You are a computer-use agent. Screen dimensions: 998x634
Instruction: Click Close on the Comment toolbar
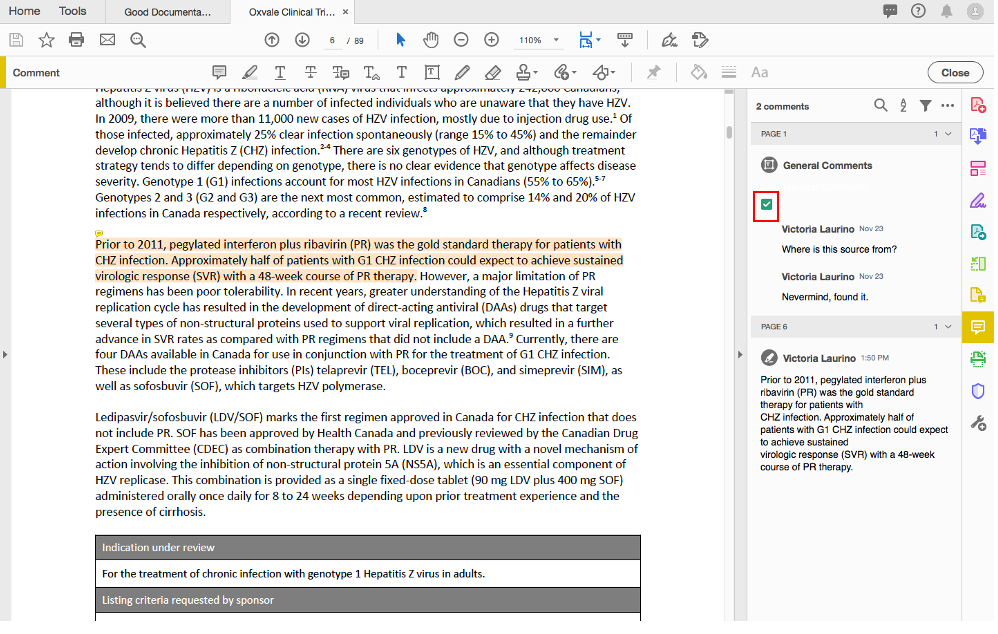955,73
